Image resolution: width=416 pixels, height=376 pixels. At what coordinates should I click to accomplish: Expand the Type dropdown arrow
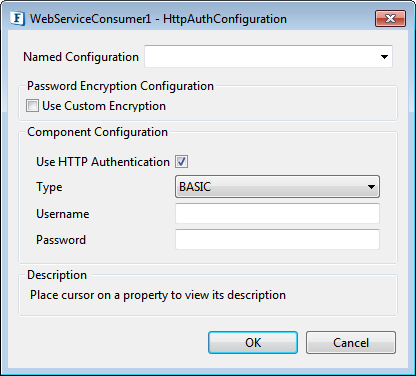pos(371,187)
